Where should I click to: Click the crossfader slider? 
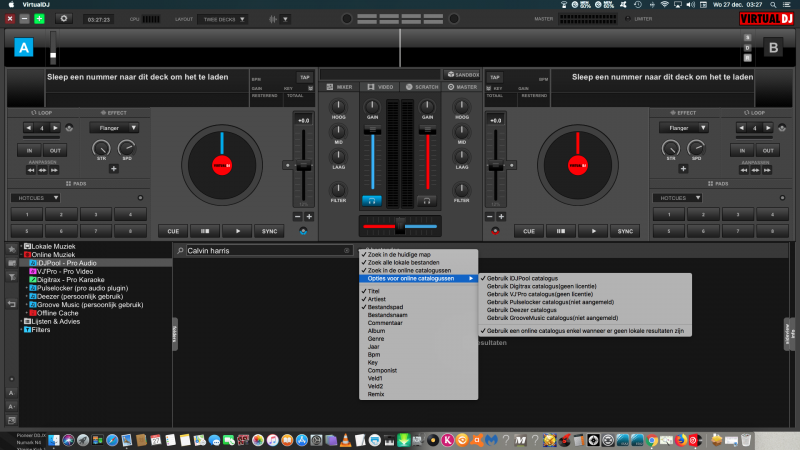400,226
